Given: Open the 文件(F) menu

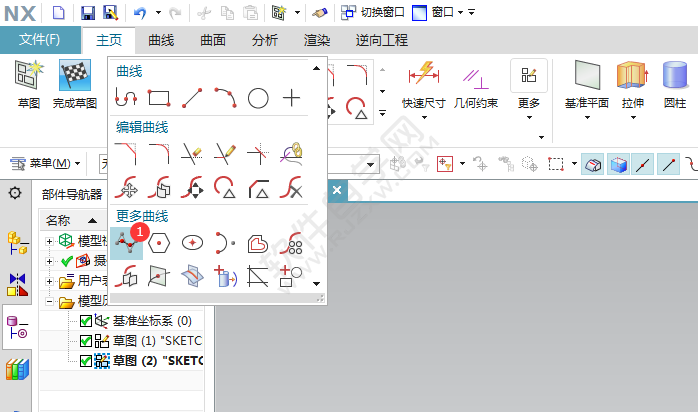Looking at the screenshot, I should [40, 40].
